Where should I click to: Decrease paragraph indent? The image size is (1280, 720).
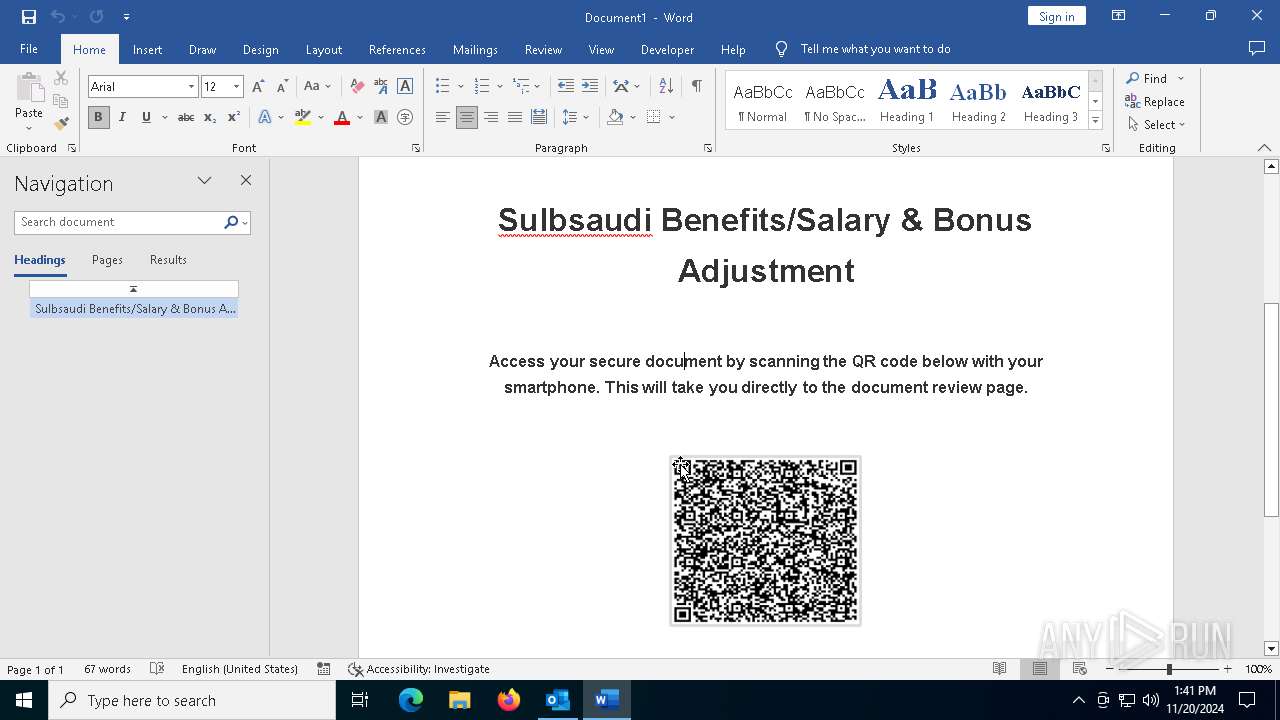pos(566,87)
